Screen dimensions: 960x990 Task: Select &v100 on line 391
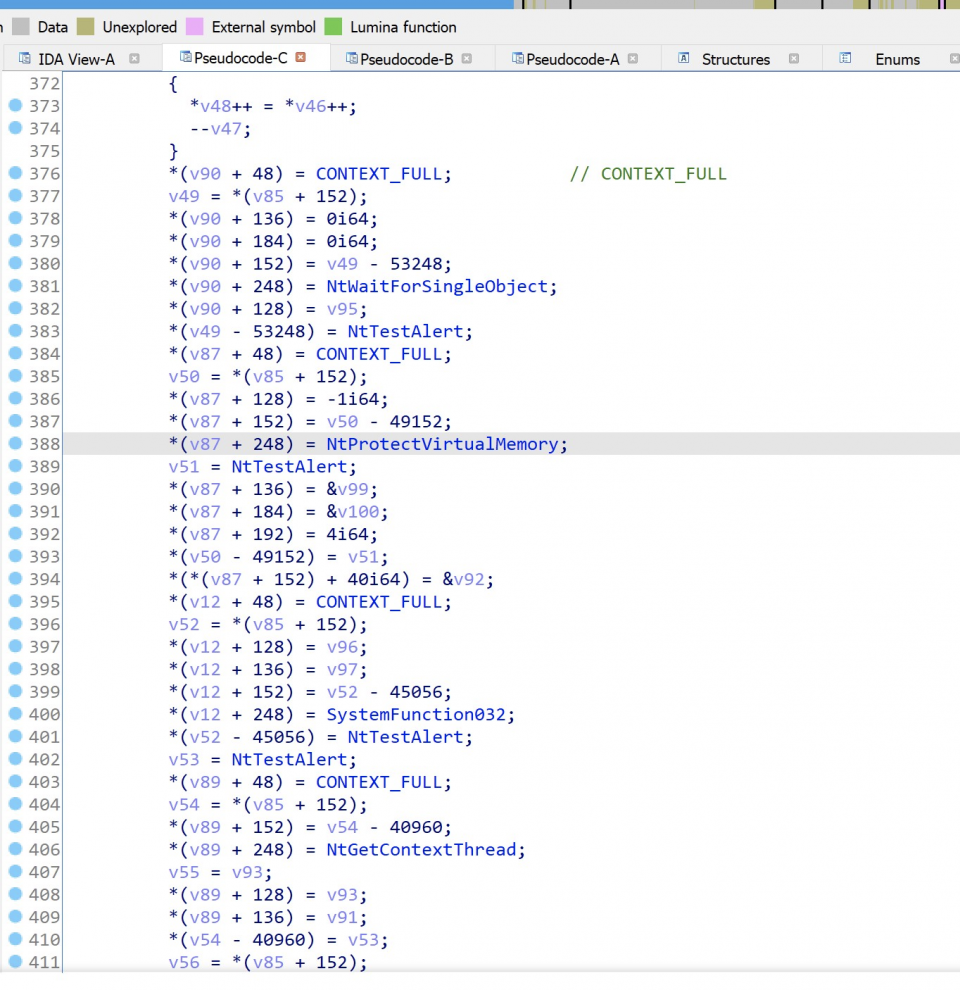352,512
